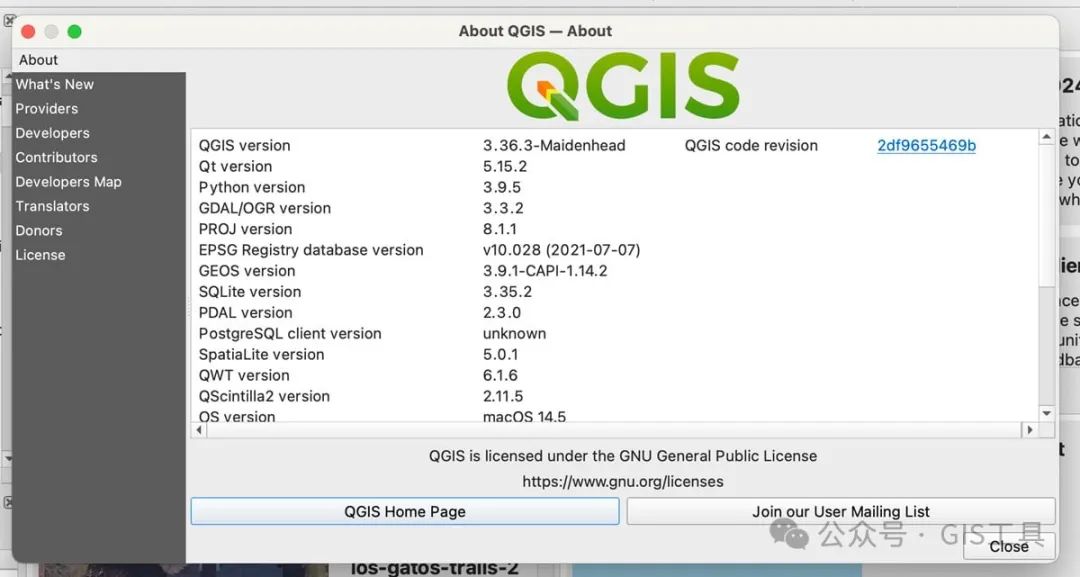
Task: Select the 3.36.3-Maidenhead version value
Action: pyautogui.click(x=554, y=145)
